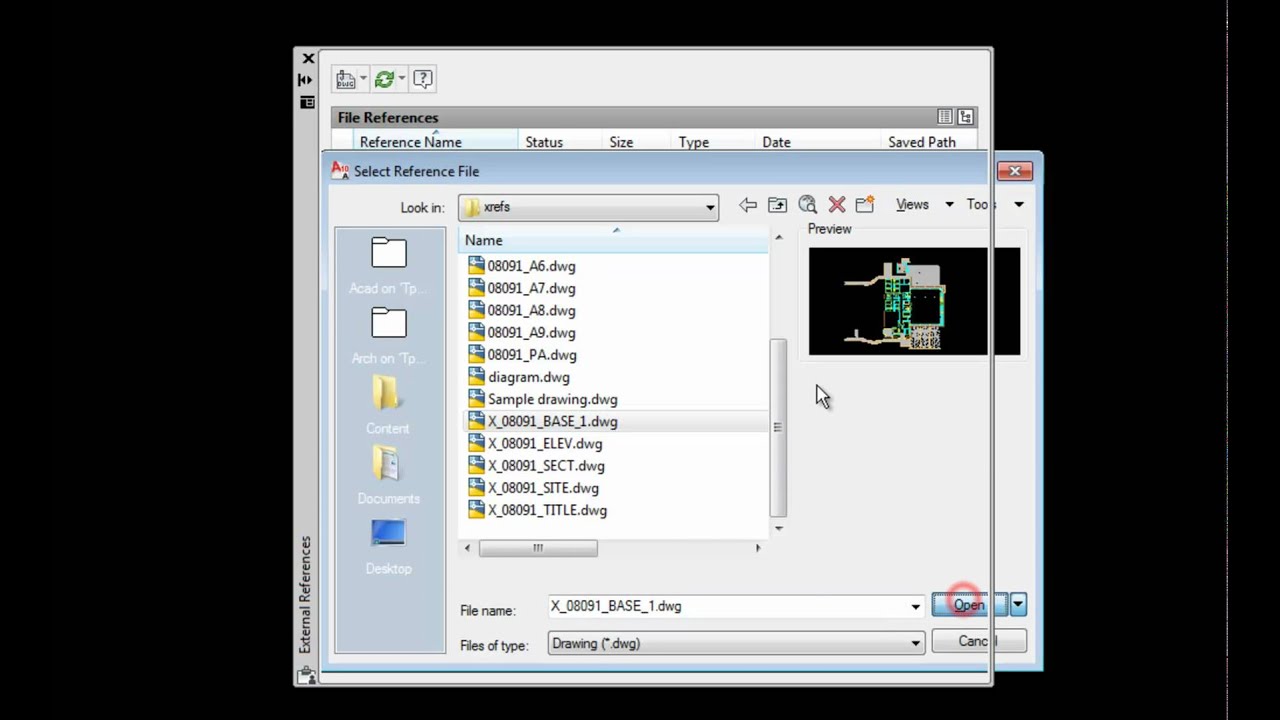The image size is (1280, 720).
Task: Click the horizontal scrollbar thumb in file list
Action: click(x=538, y=548)
